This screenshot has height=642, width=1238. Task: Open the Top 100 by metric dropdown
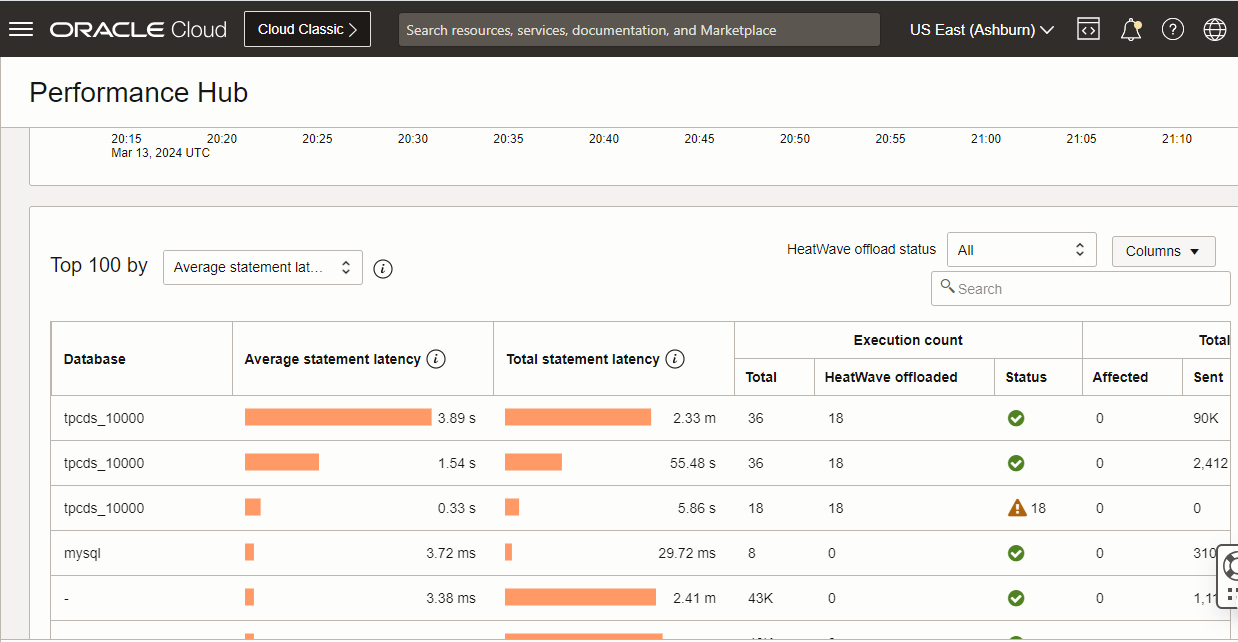(x=262, y=267)
